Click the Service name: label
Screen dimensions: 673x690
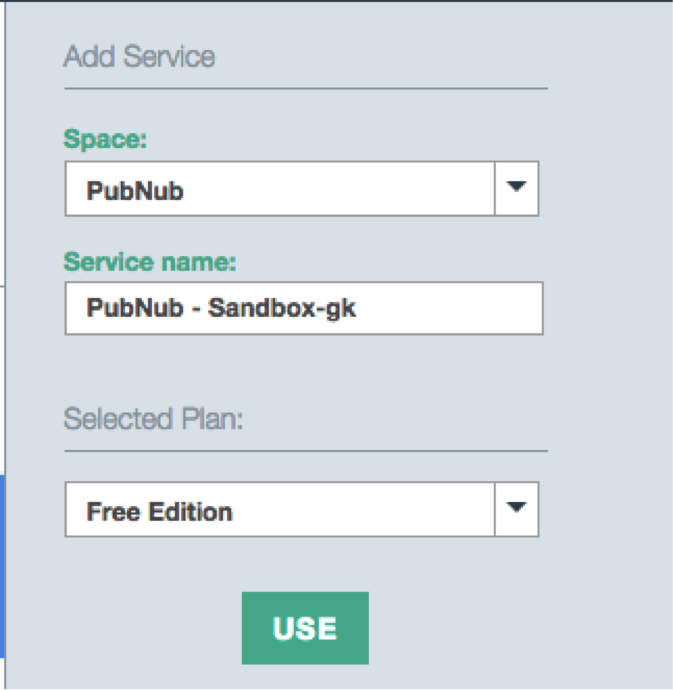click(x=150, y=261)
